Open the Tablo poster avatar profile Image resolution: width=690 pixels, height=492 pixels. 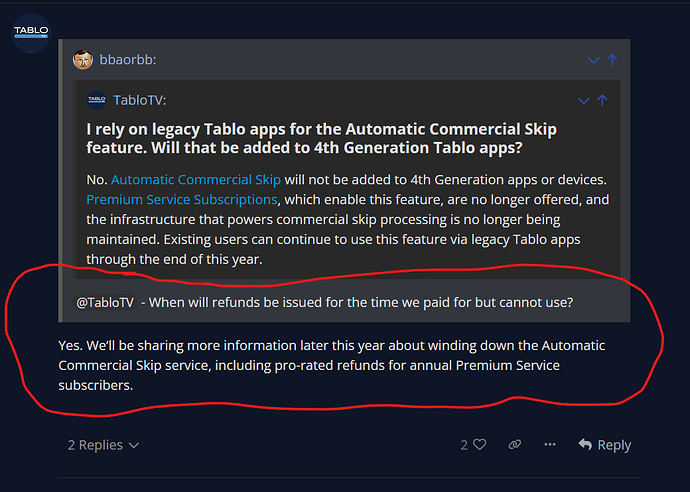pyautogui.click(x=31, y=33)
